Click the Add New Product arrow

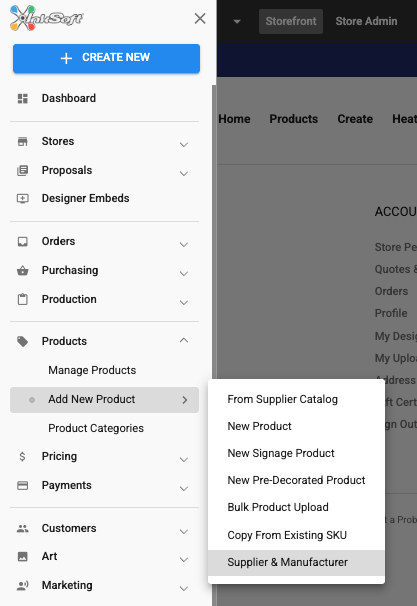[185, 400]
